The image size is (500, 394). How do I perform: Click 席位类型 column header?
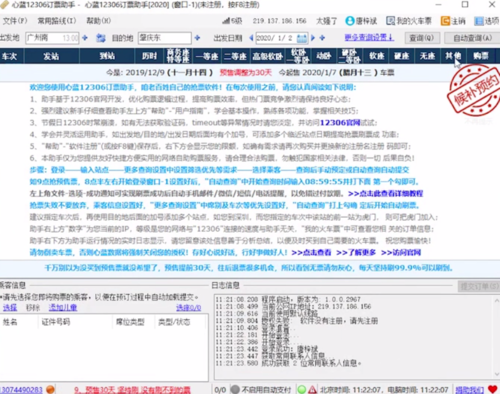coord(134,322)
